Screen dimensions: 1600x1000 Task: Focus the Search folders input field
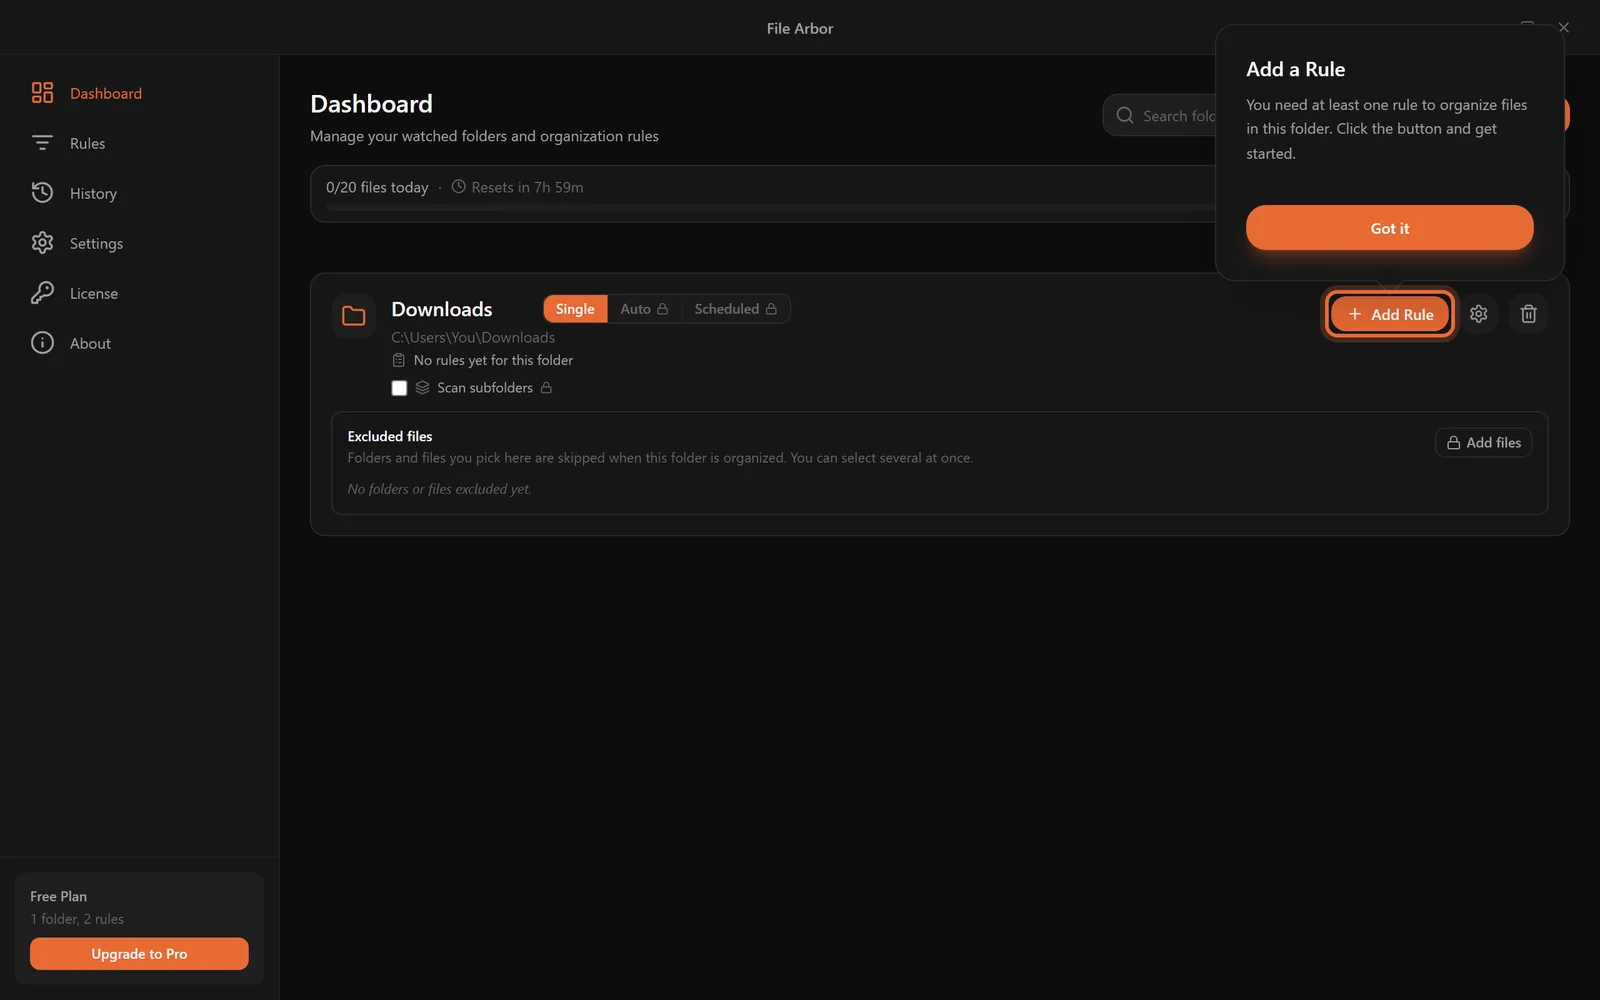[x=1160, y=116]
